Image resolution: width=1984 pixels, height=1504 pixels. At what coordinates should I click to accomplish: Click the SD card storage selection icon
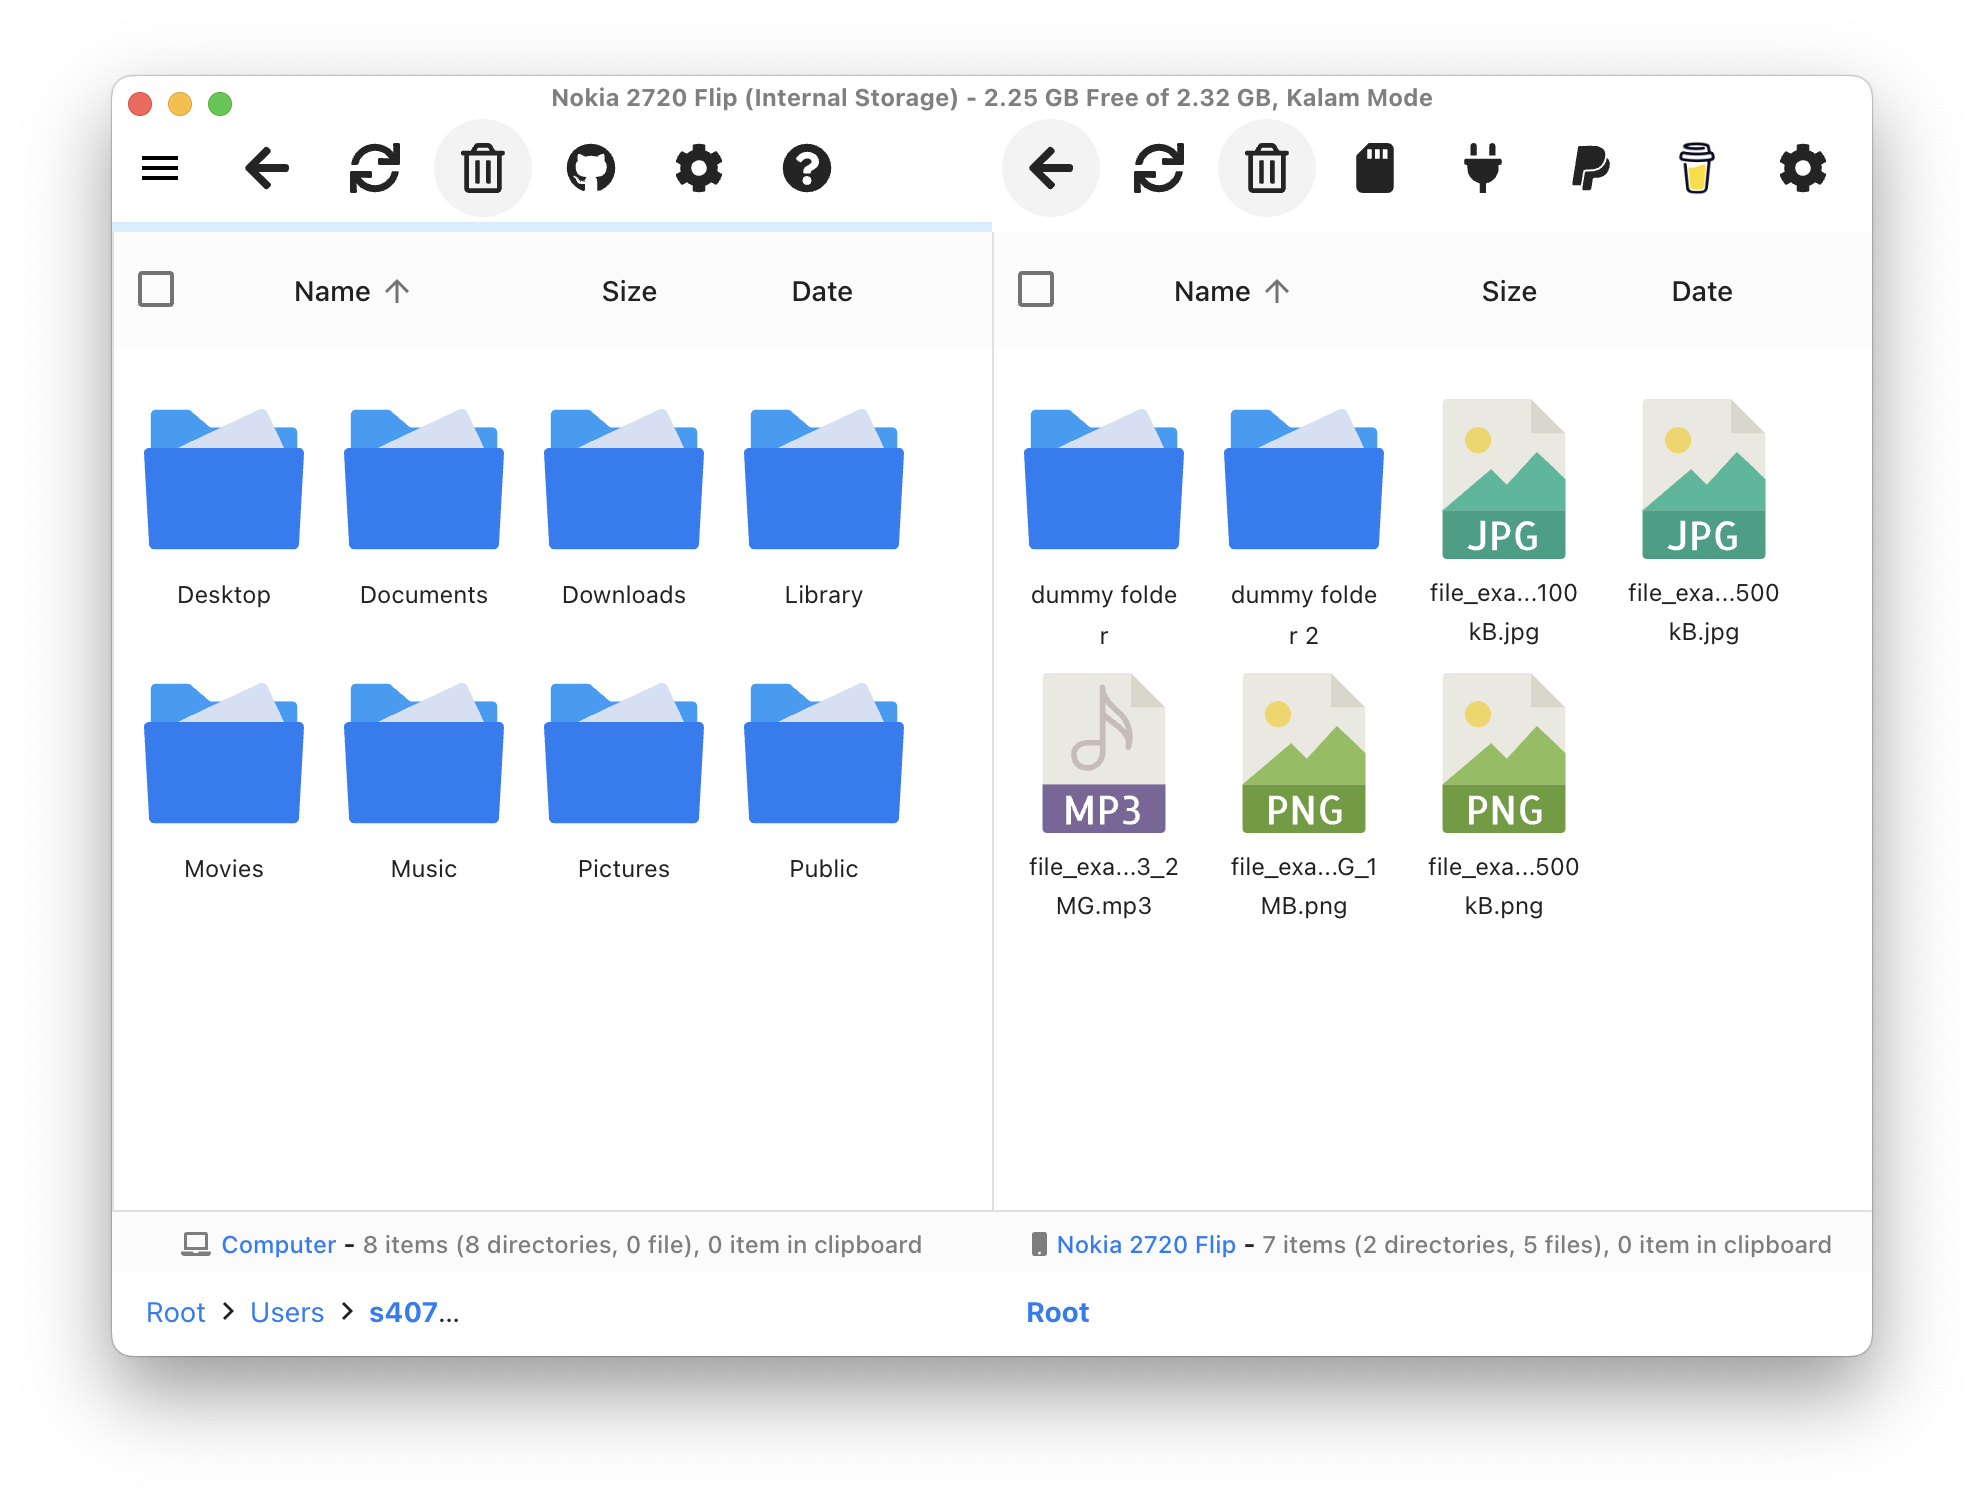point(1375,168)
